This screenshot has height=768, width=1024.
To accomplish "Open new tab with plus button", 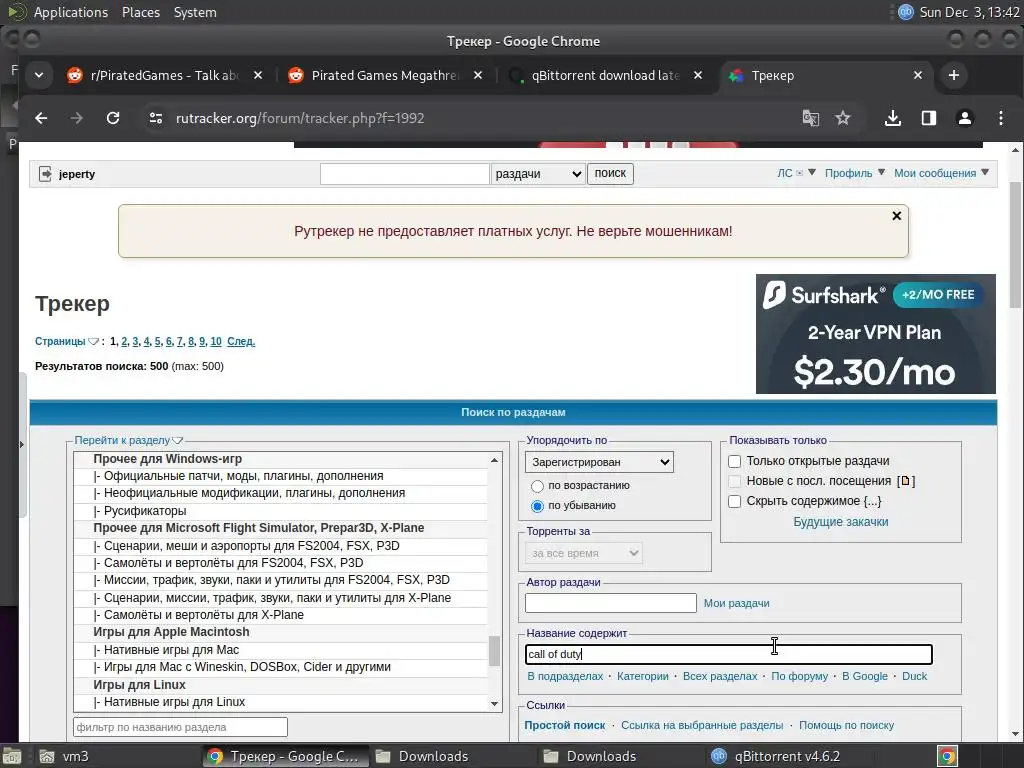I will tap(953, 75).
